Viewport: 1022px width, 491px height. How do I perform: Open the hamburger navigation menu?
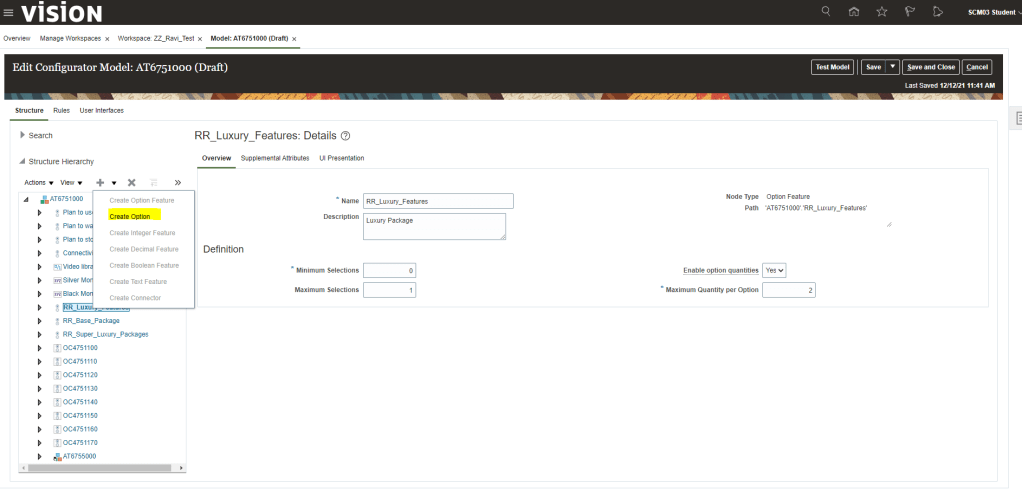[x=9, y=12]
